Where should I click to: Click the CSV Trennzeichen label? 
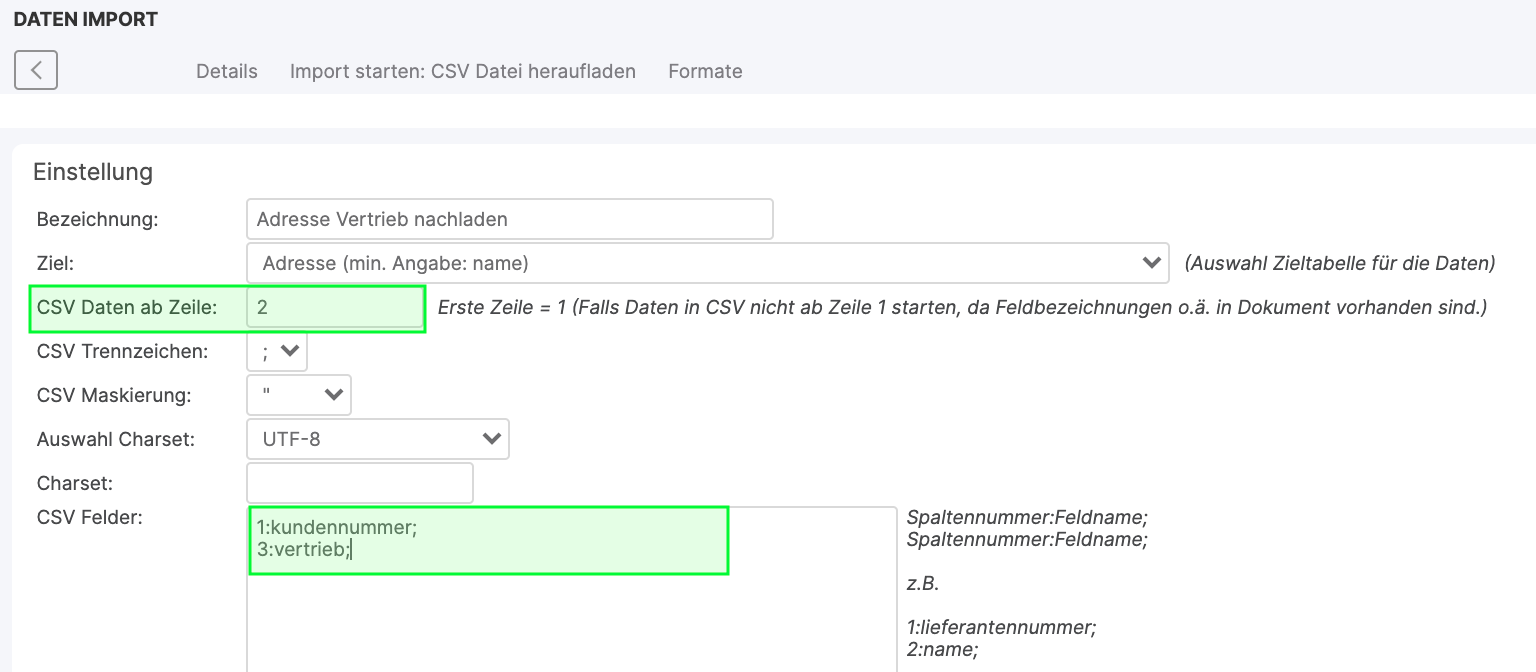(x=122, y=352)
